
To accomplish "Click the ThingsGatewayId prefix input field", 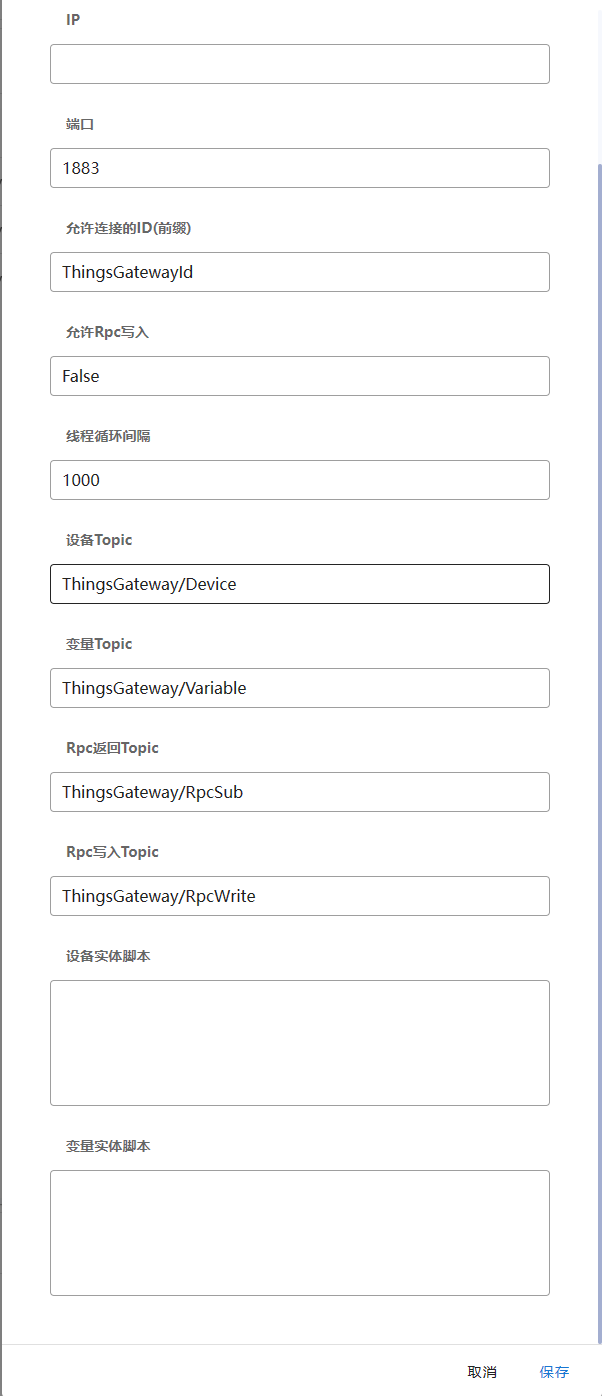I will [x=300, y=272].
